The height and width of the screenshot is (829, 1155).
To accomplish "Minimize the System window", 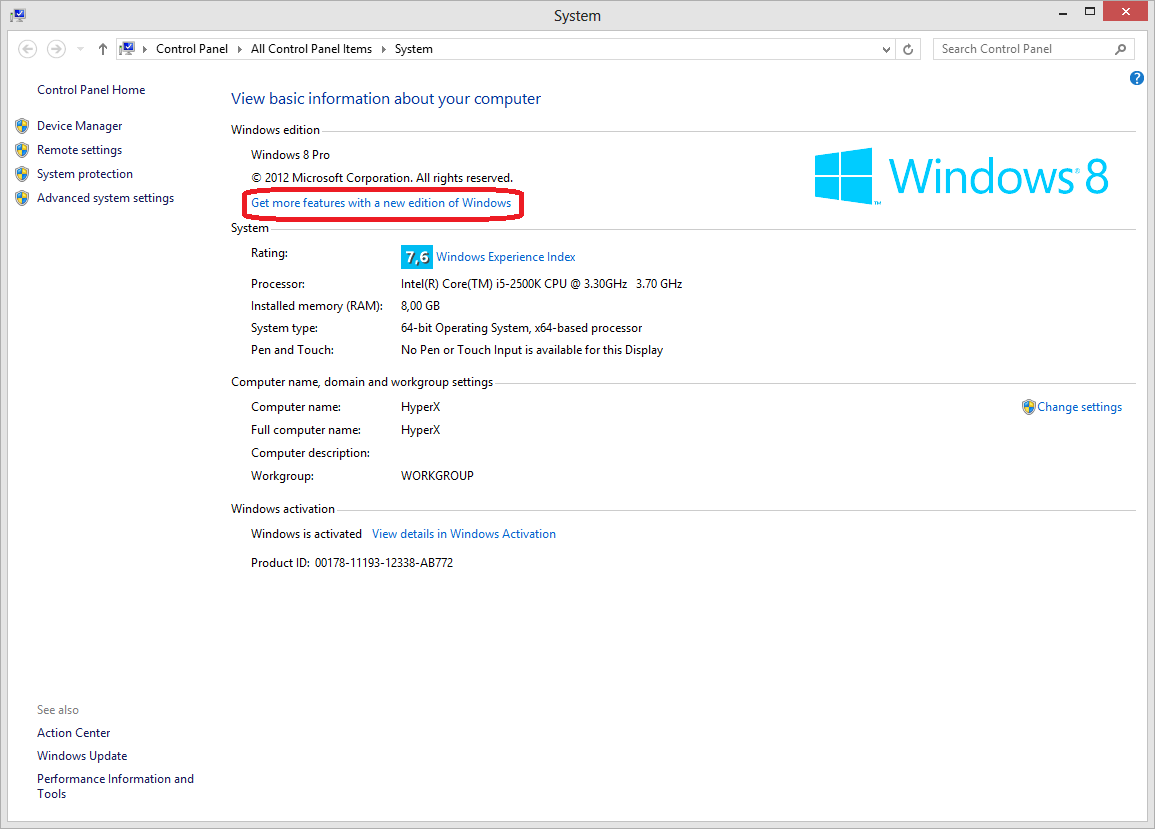I will point(1062,13).
